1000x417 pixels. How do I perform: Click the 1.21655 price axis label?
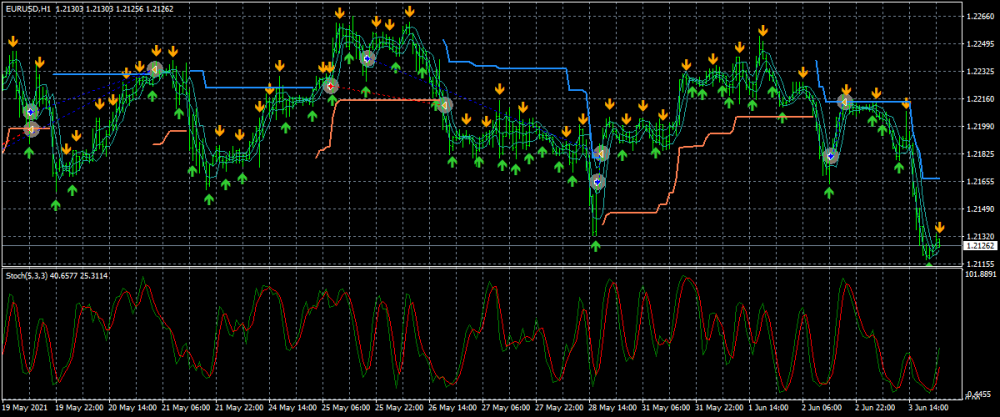click(980, 183)
